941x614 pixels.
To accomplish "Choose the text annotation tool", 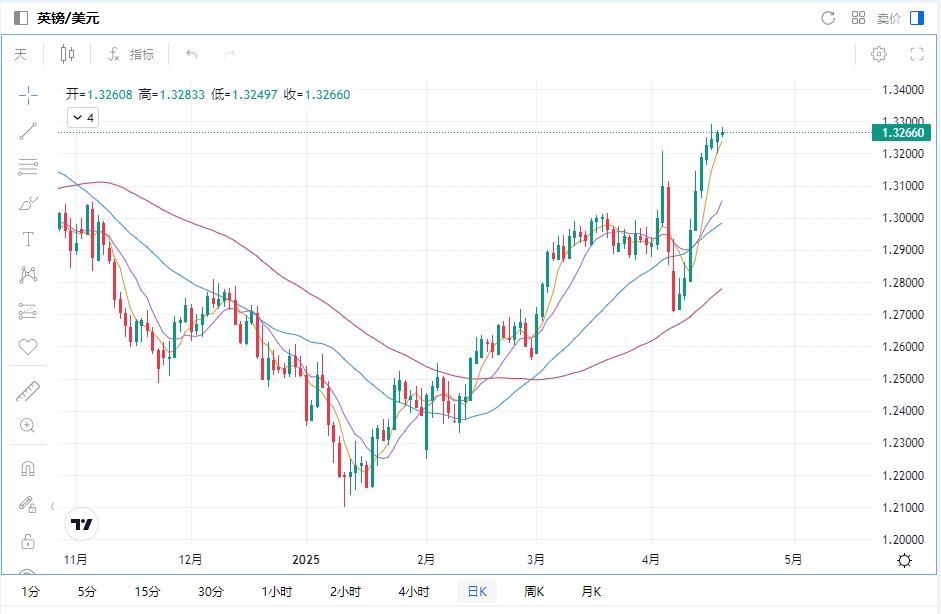I will (28, 239).
